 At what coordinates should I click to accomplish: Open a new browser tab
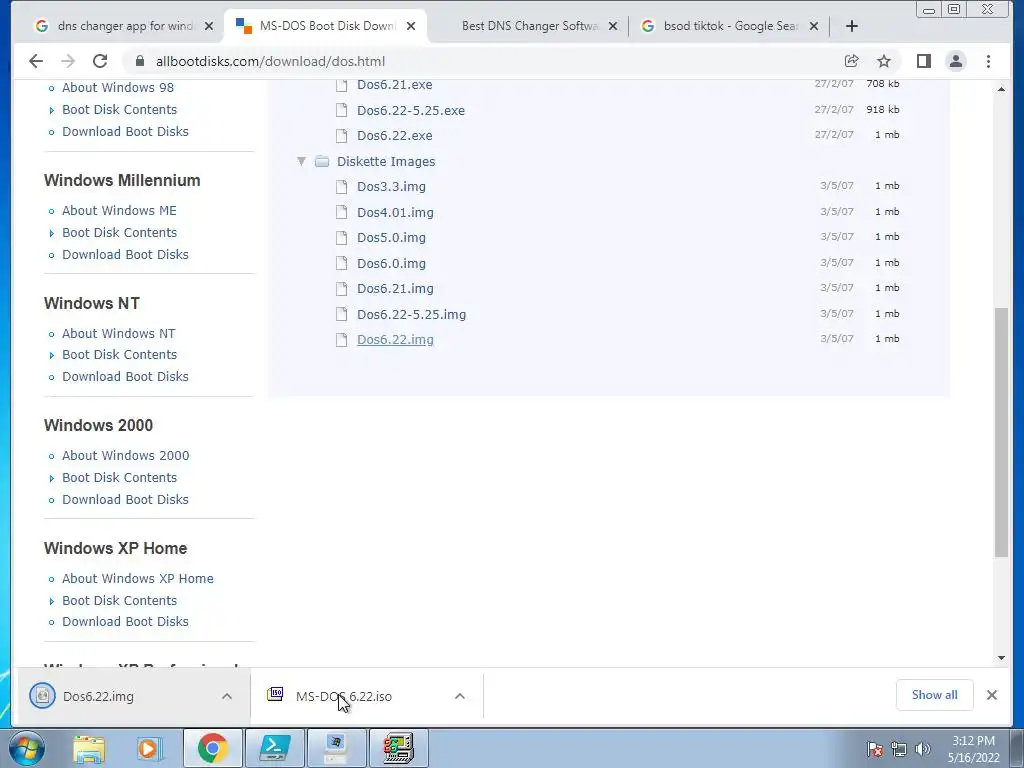pyautogui.click(x=852, y=26)
